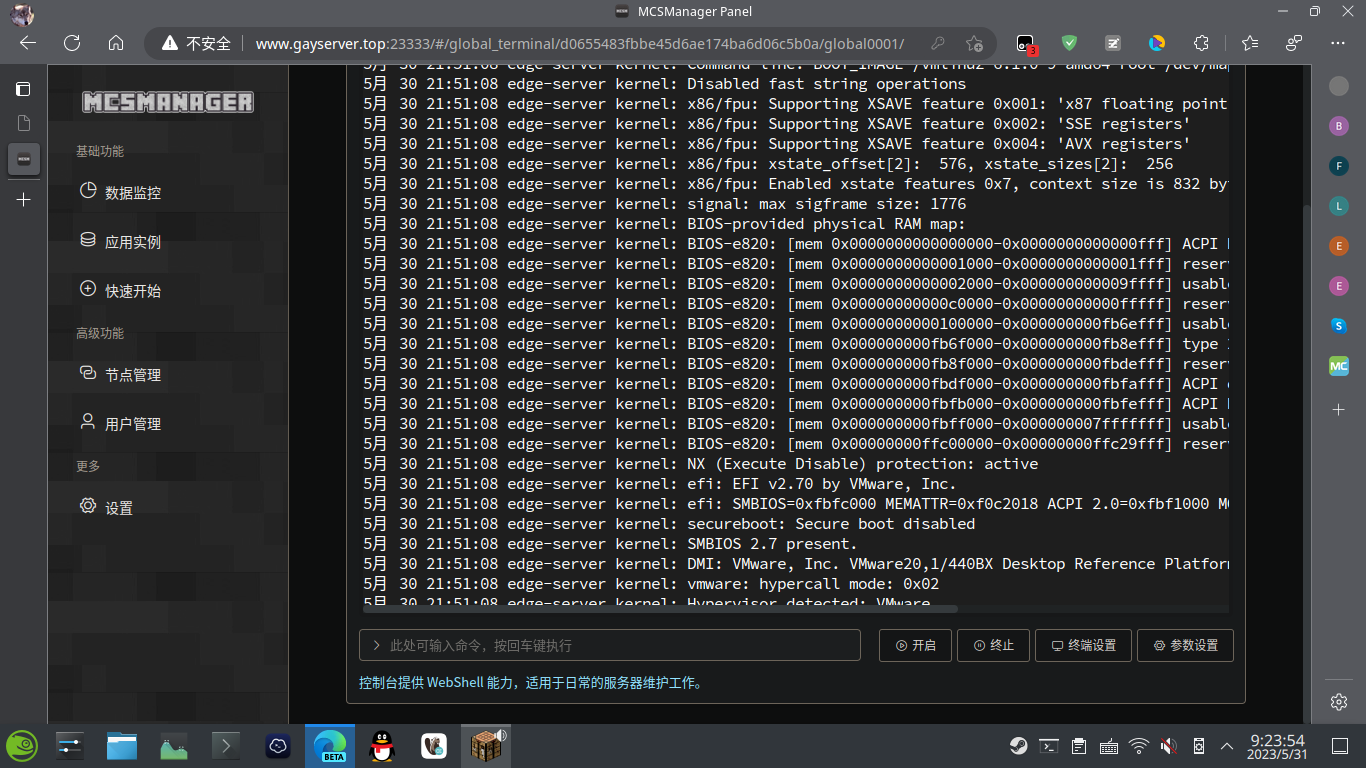
Task: Open 设置 from the sidebar
Action: 119,507
